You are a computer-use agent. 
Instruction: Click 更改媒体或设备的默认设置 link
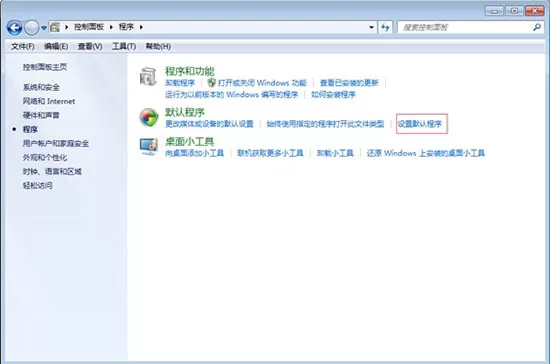209,124
